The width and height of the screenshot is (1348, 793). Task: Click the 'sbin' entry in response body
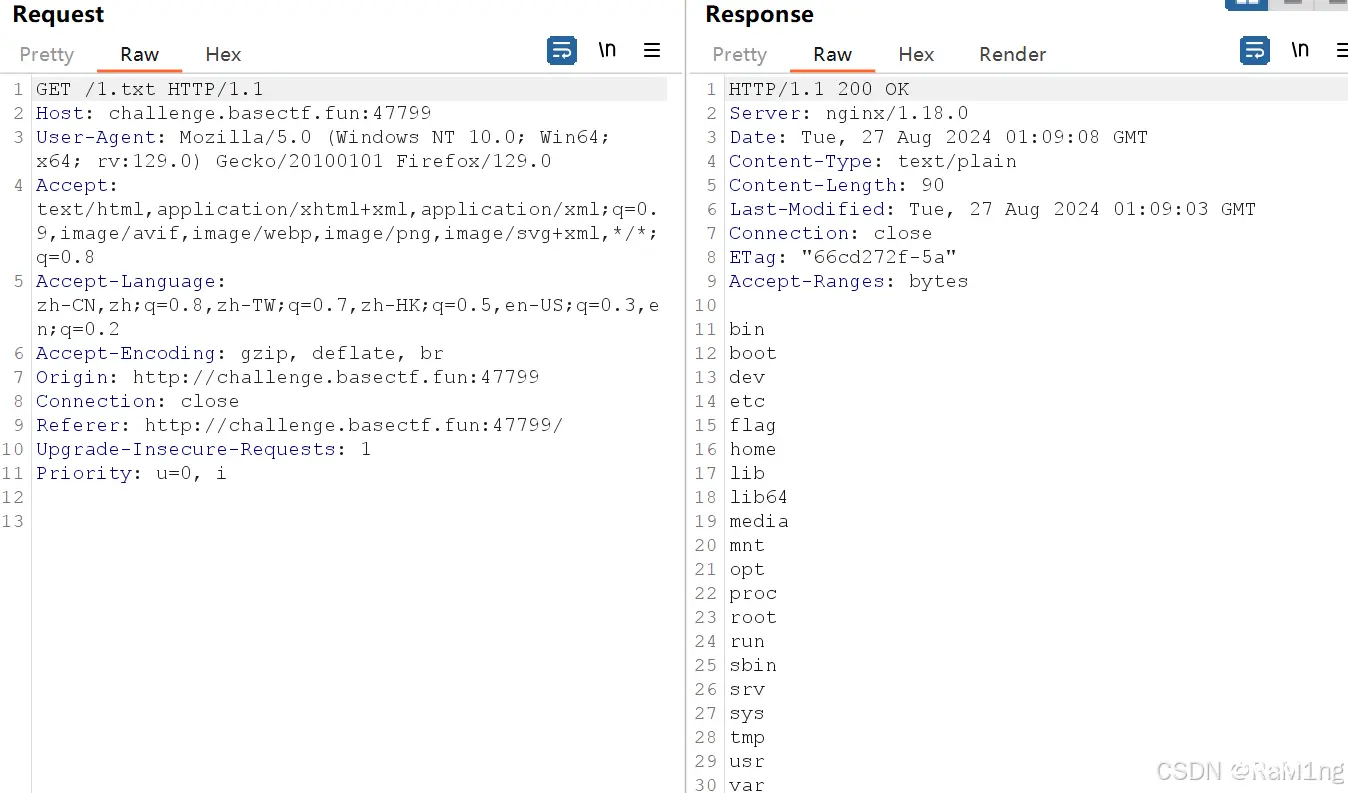753,665
